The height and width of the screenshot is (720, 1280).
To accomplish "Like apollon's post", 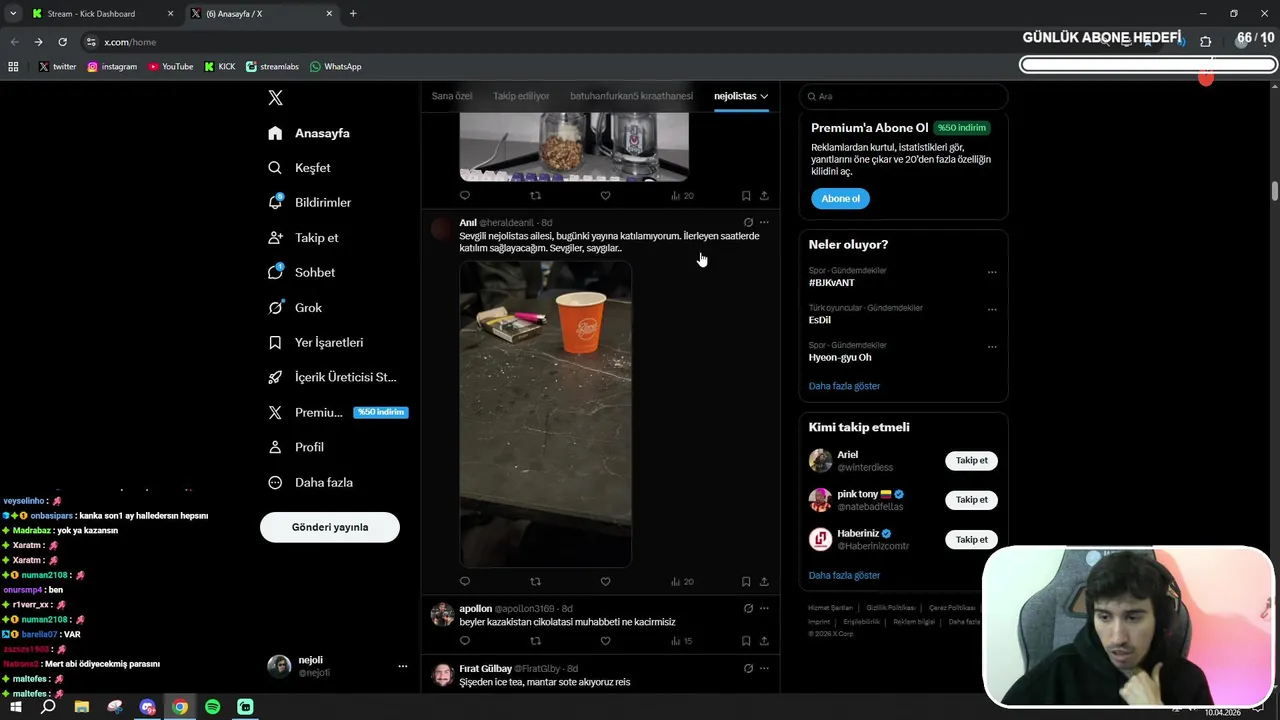I will [605, 641].
